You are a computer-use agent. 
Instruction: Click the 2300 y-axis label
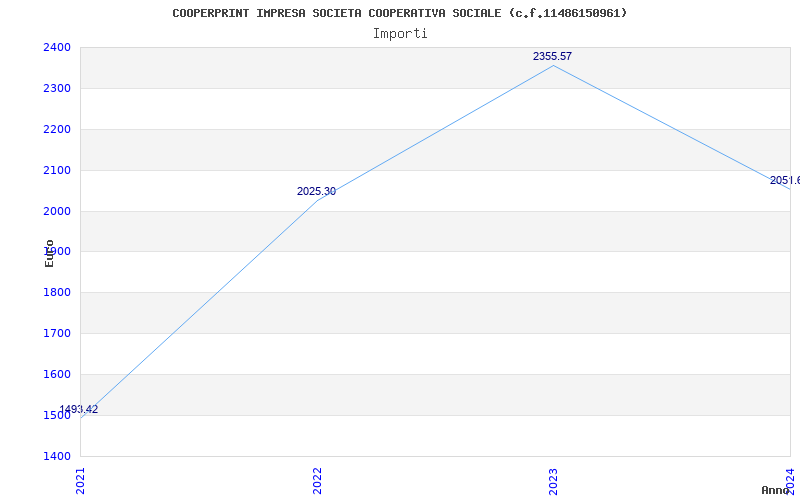tap(57, 88)
